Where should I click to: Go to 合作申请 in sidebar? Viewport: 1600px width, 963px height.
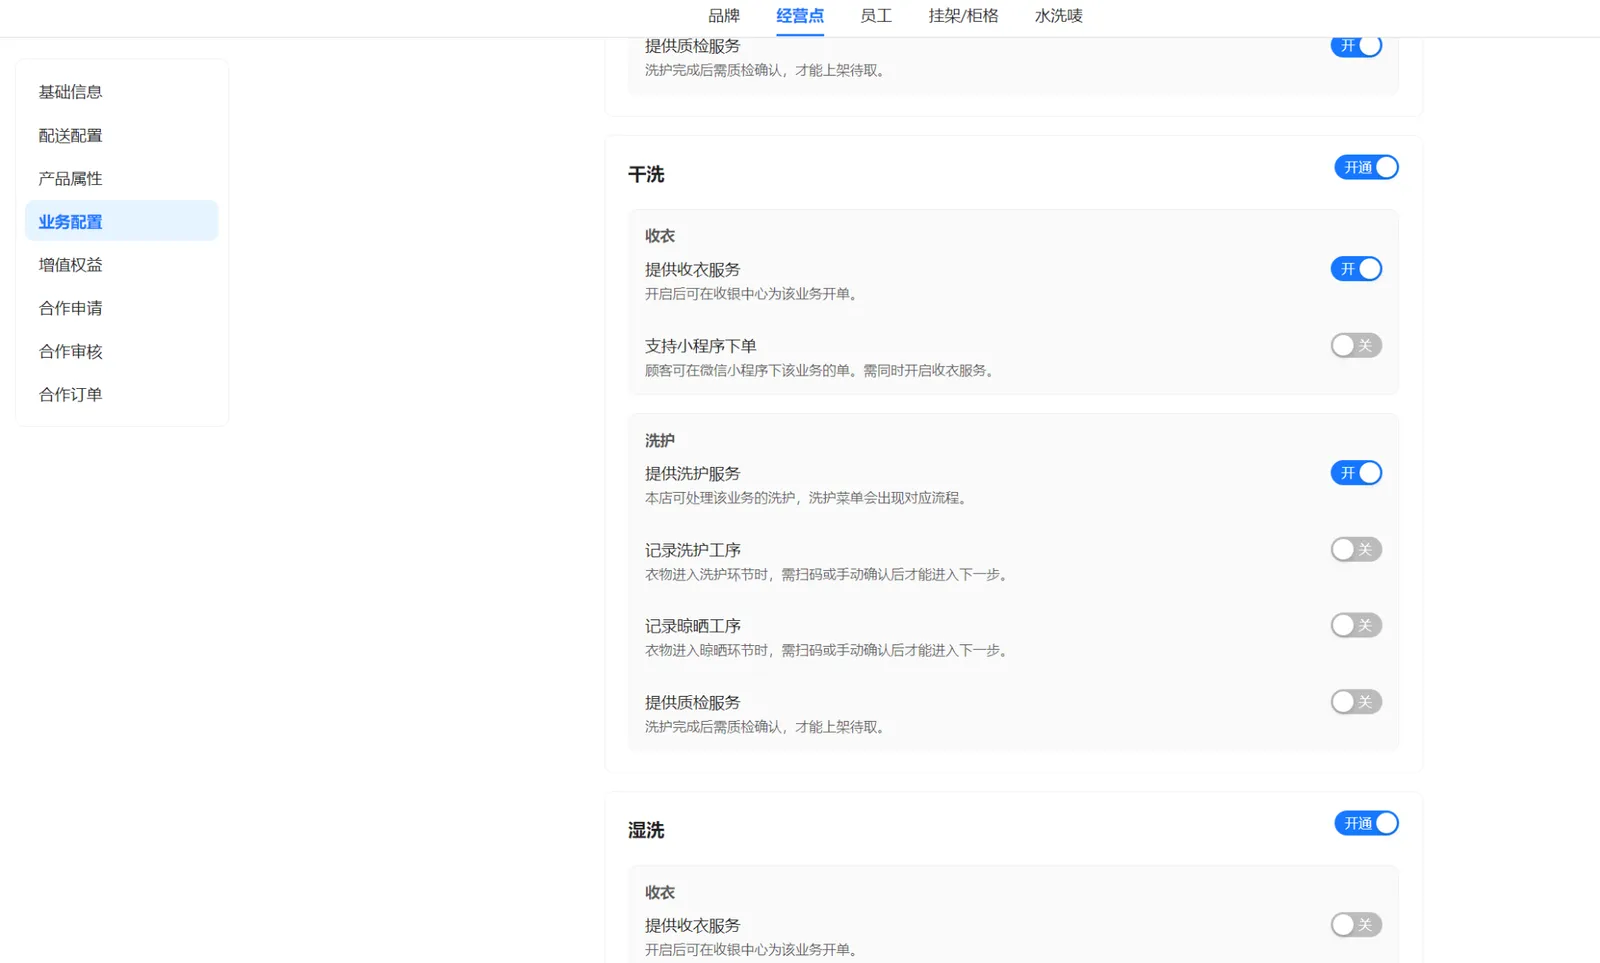point(121,308)
